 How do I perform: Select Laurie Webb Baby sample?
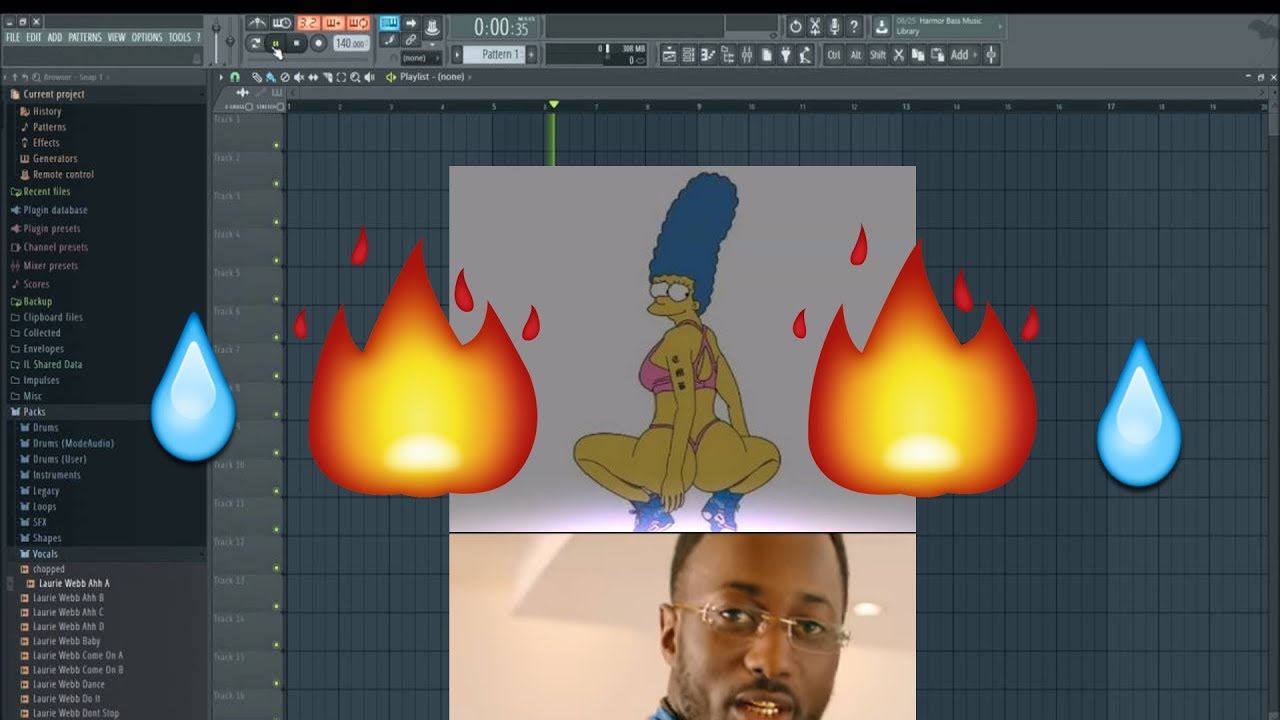click(66, 641)
